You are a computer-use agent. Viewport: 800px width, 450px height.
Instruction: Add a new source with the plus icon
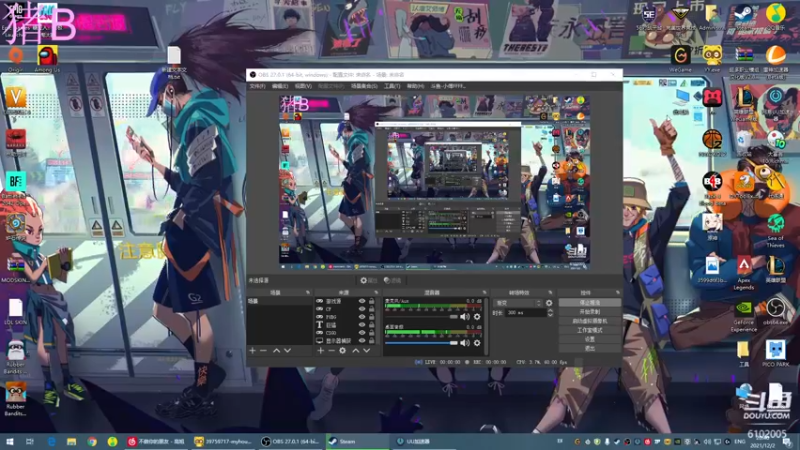pos(320,351)
